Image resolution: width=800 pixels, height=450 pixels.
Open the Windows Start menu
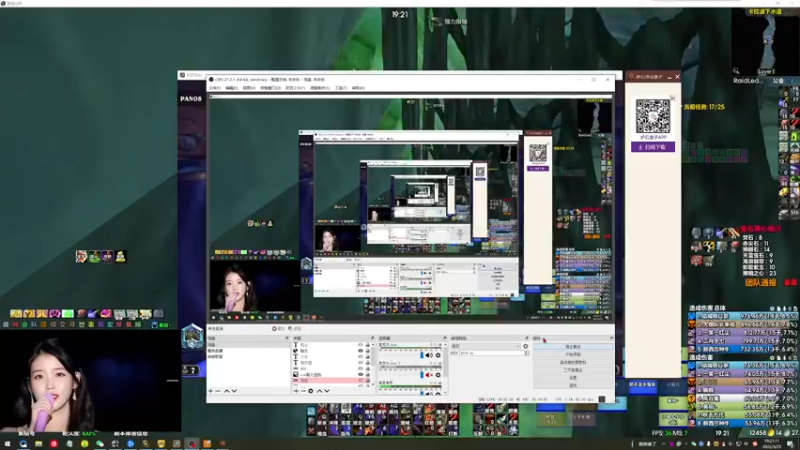7,444
